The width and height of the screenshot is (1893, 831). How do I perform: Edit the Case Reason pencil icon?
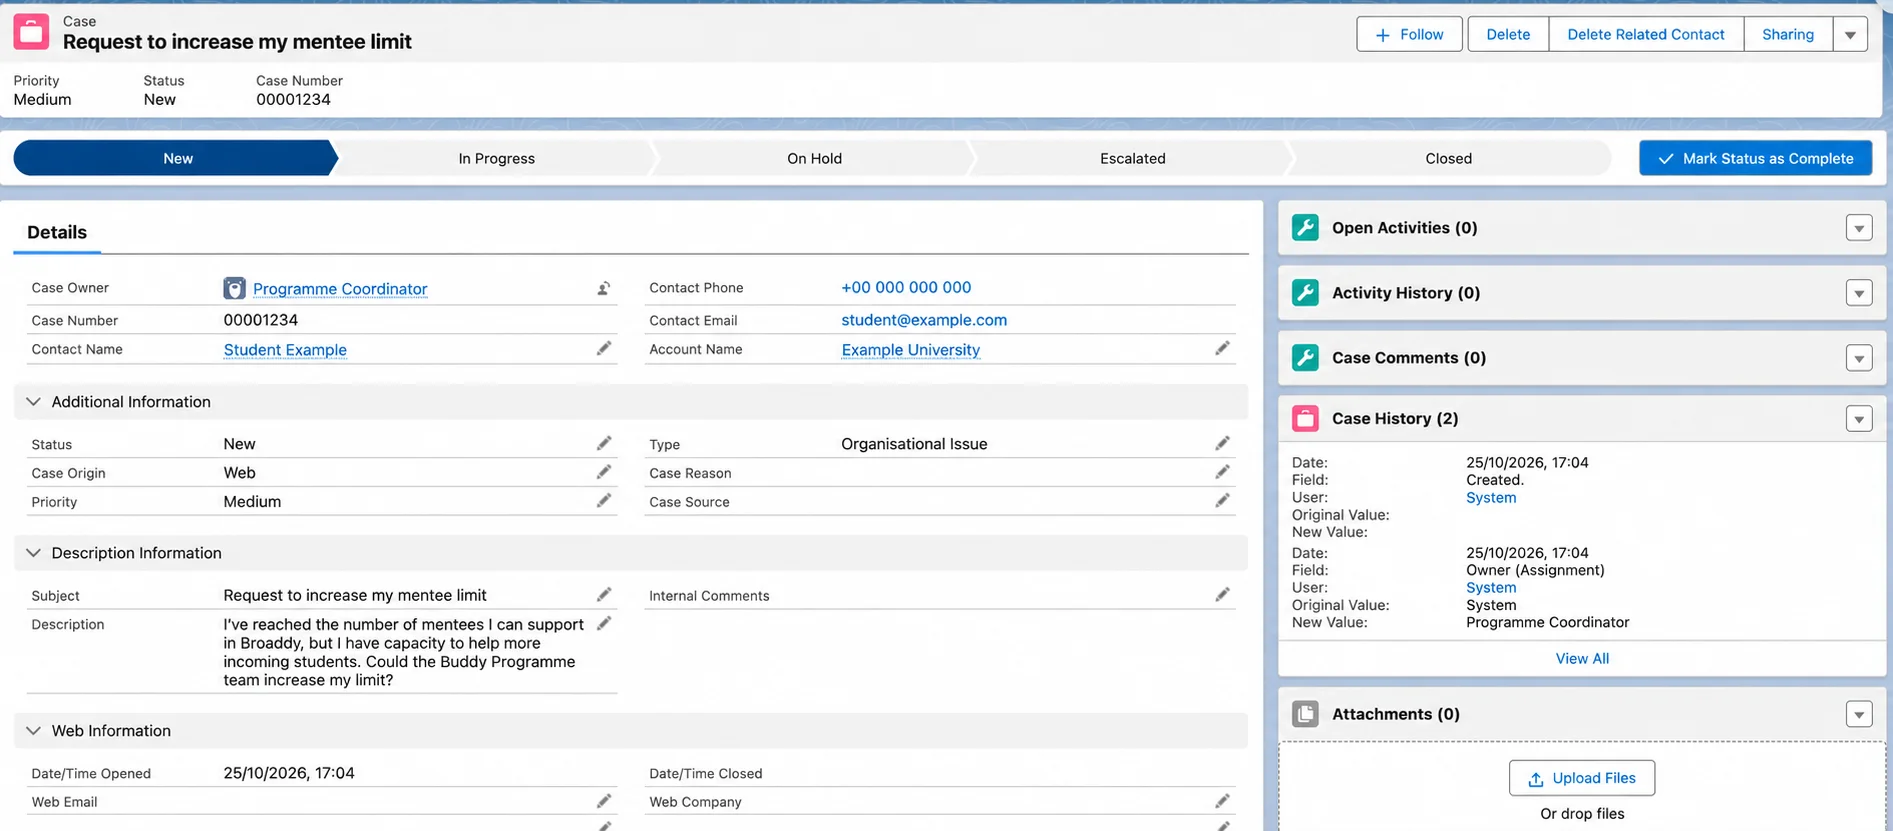pyautogui.click(x=1222, y=472)
